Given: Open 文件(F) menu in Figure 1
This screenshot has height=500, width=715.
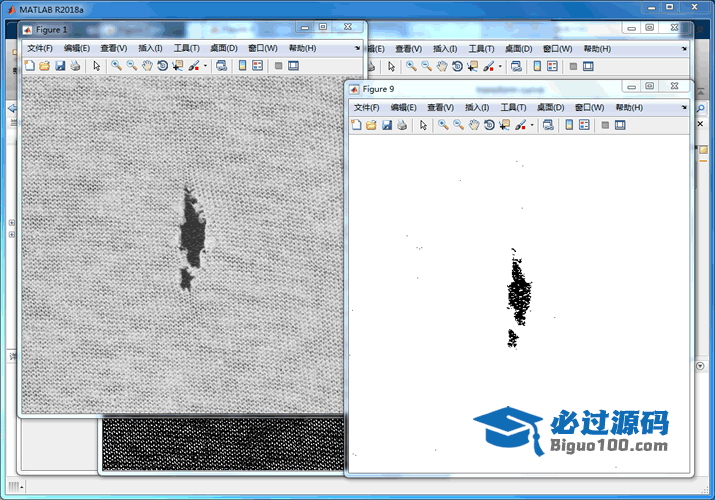Looking at the screenshot, I should pyautogui.click(x=40, y=48).
